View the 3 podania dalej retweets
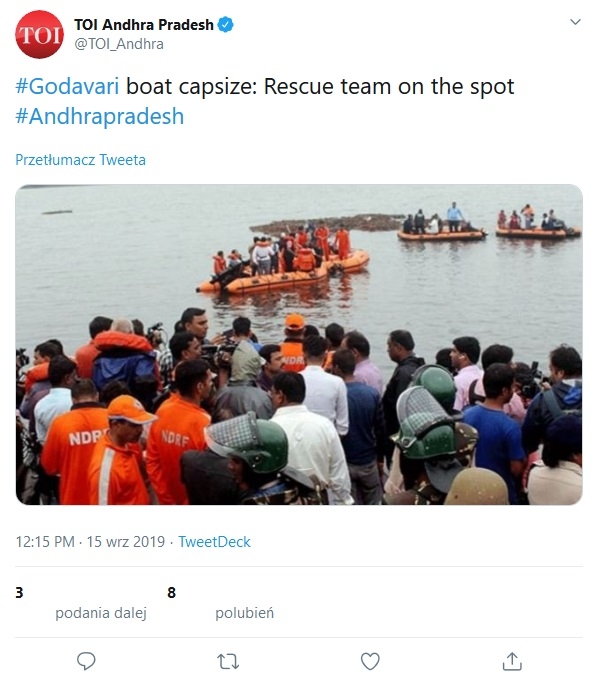This screenshot has width=598, height=685. [81, 603]
